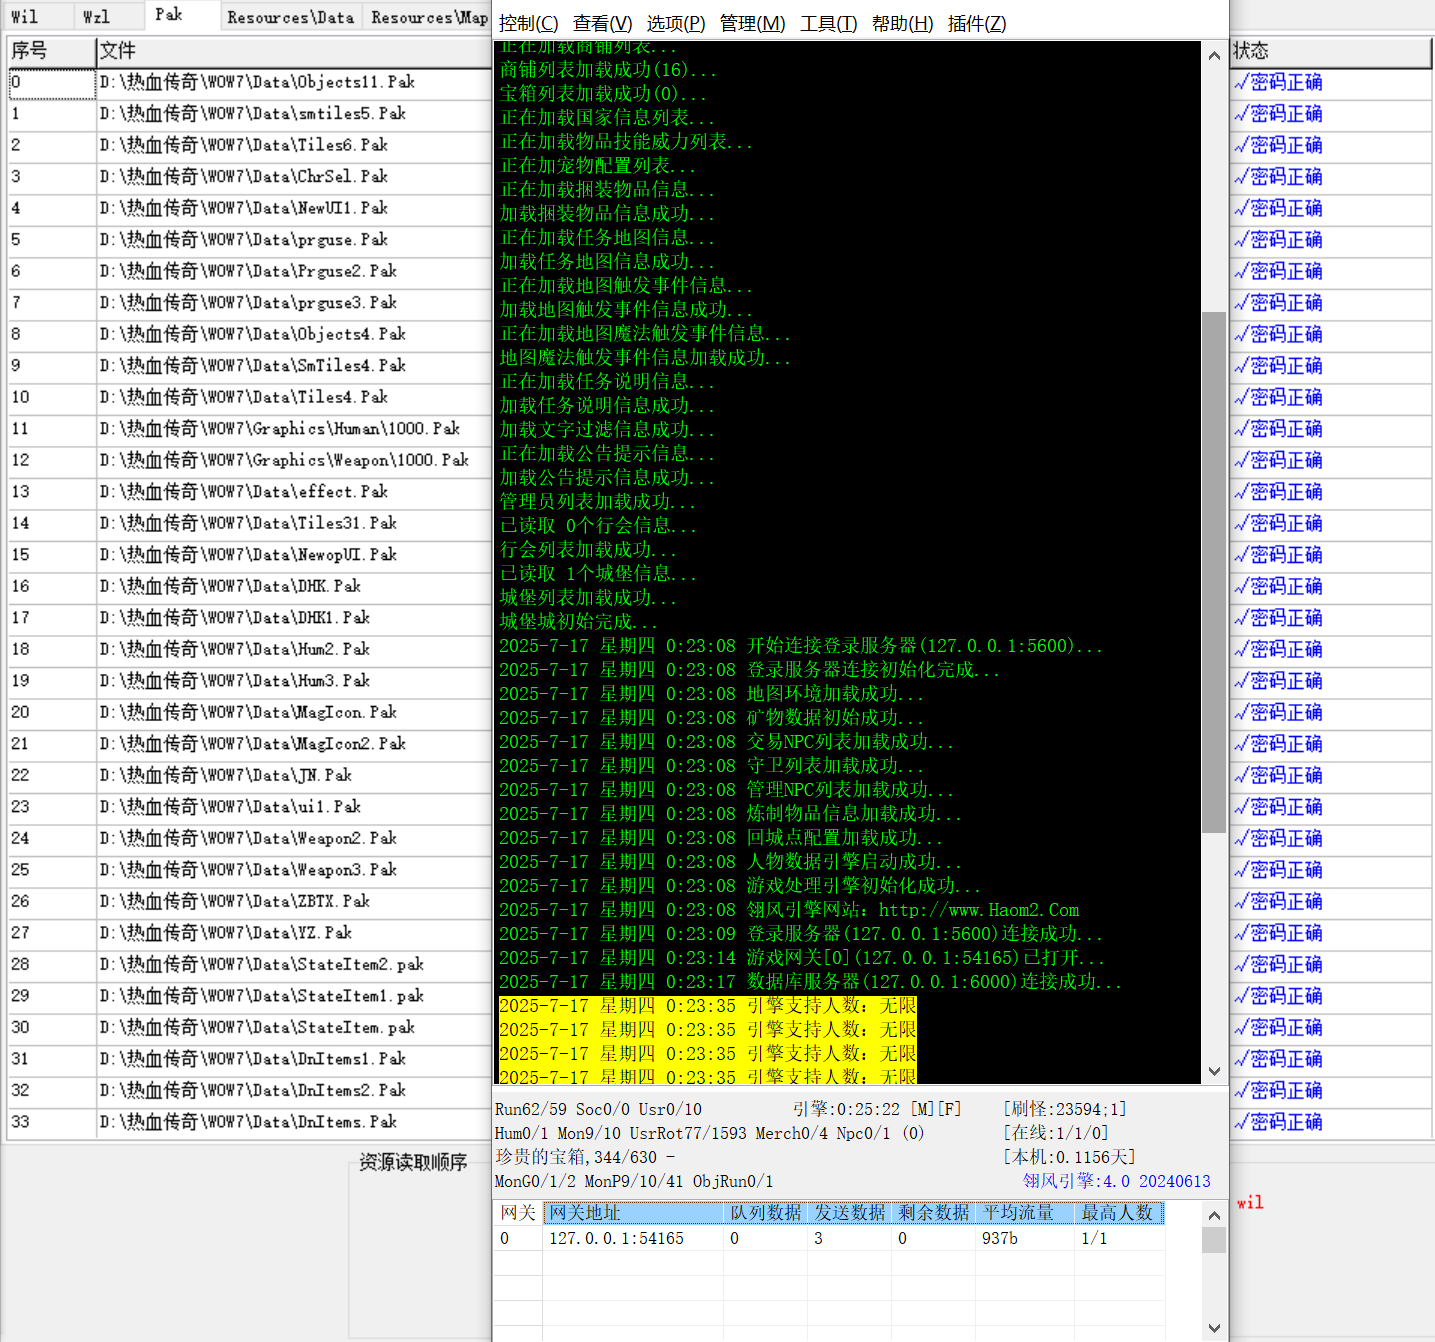Open the 工具(T) menu
1435x1342 pixels.
[x=829, y=23]
